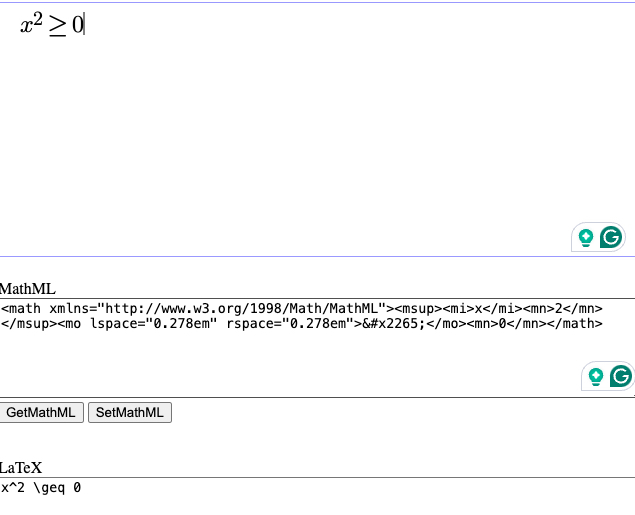
Task: Open Grammarly icon in MathML textarea
Action: pyautogui.click(x=620, y=376)
